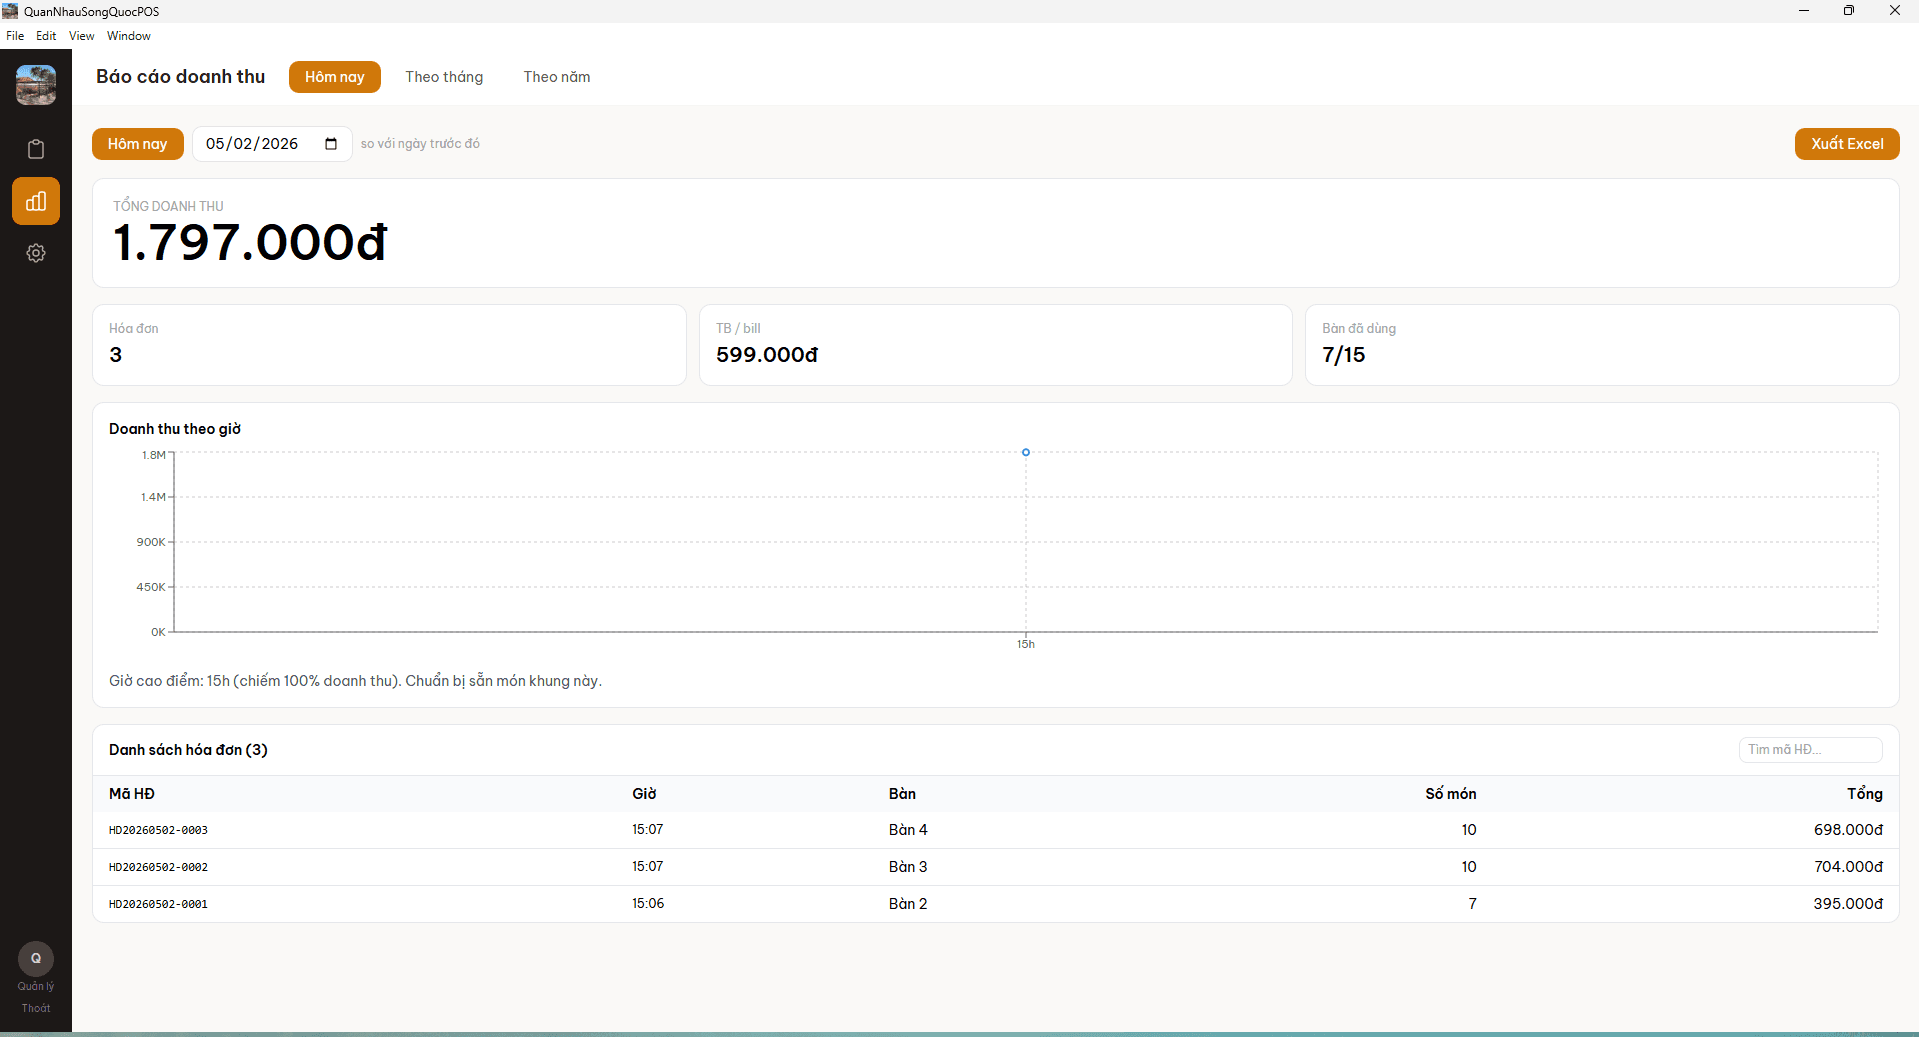Click the Mã HĐ column header

[x=132, y=794]
